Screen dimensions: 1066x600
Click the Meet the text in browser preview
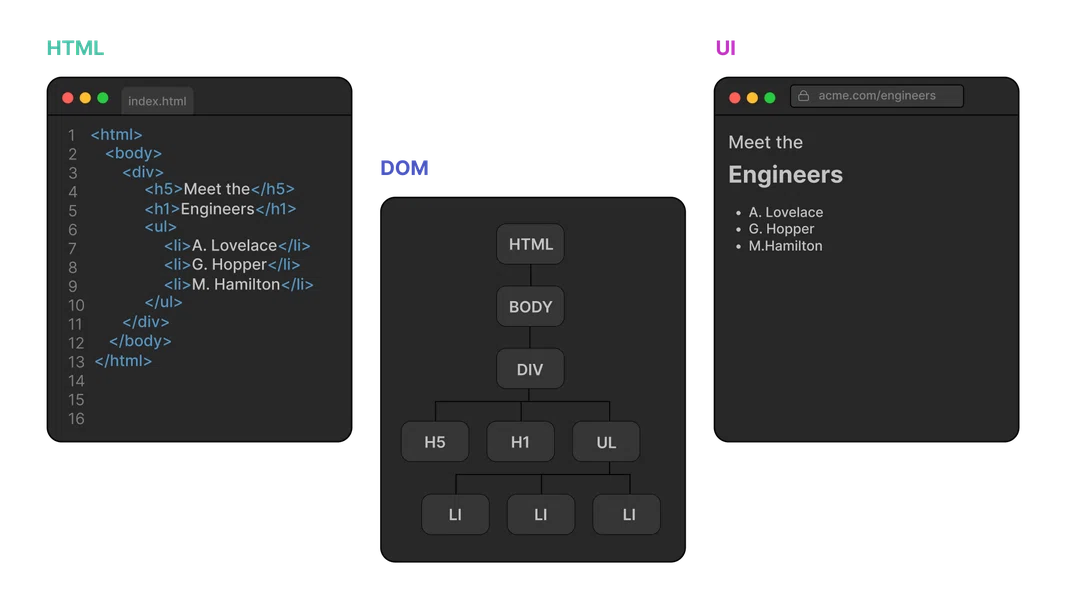765,143
